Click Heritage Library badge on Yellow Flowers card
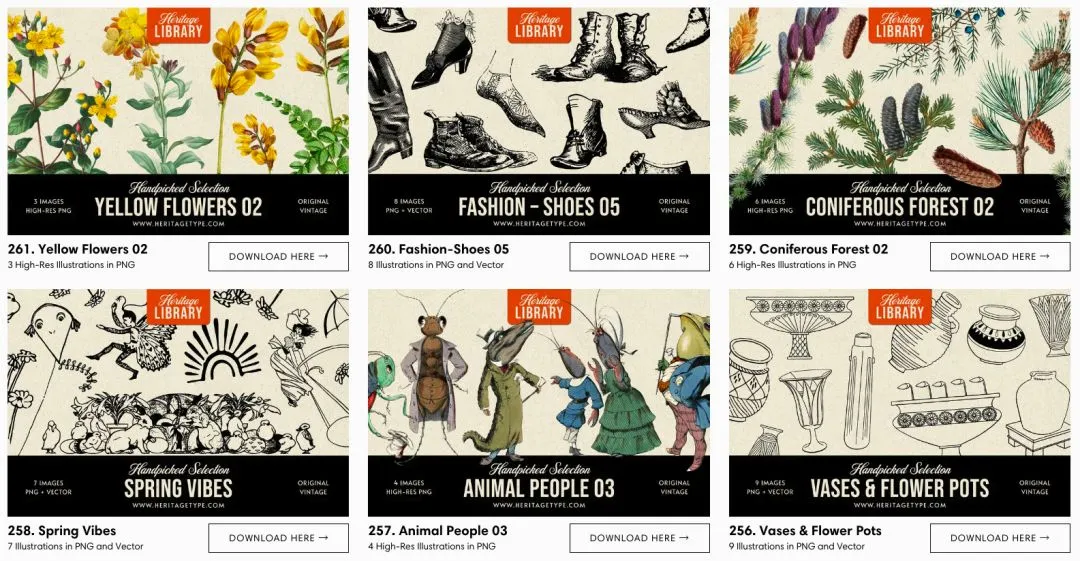1080x561 pixels. click(x=178, y=26)
